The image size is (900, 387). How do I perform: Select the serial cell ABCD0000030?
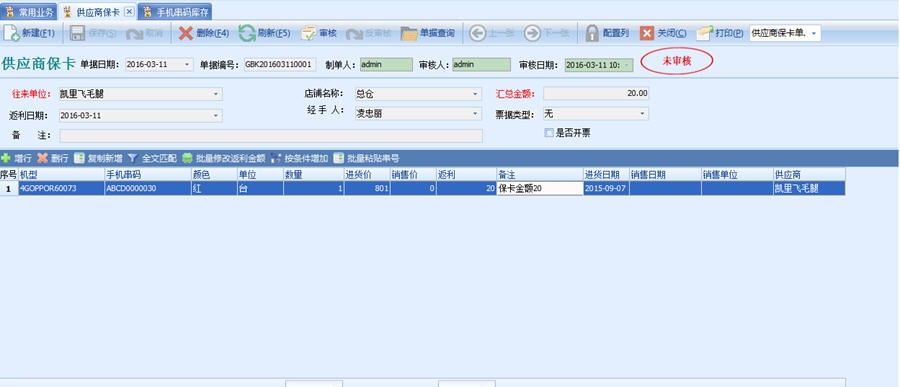pos(148,188)
